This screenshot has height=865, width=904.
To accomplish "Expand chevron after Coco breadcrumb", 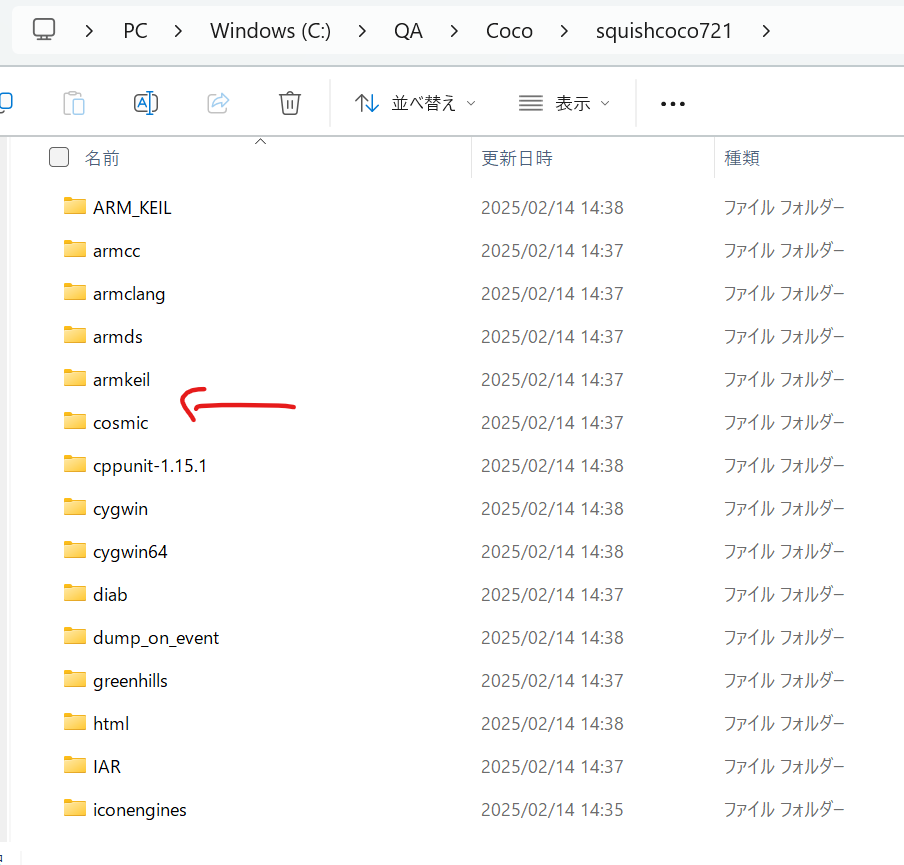I will [564, 31].
